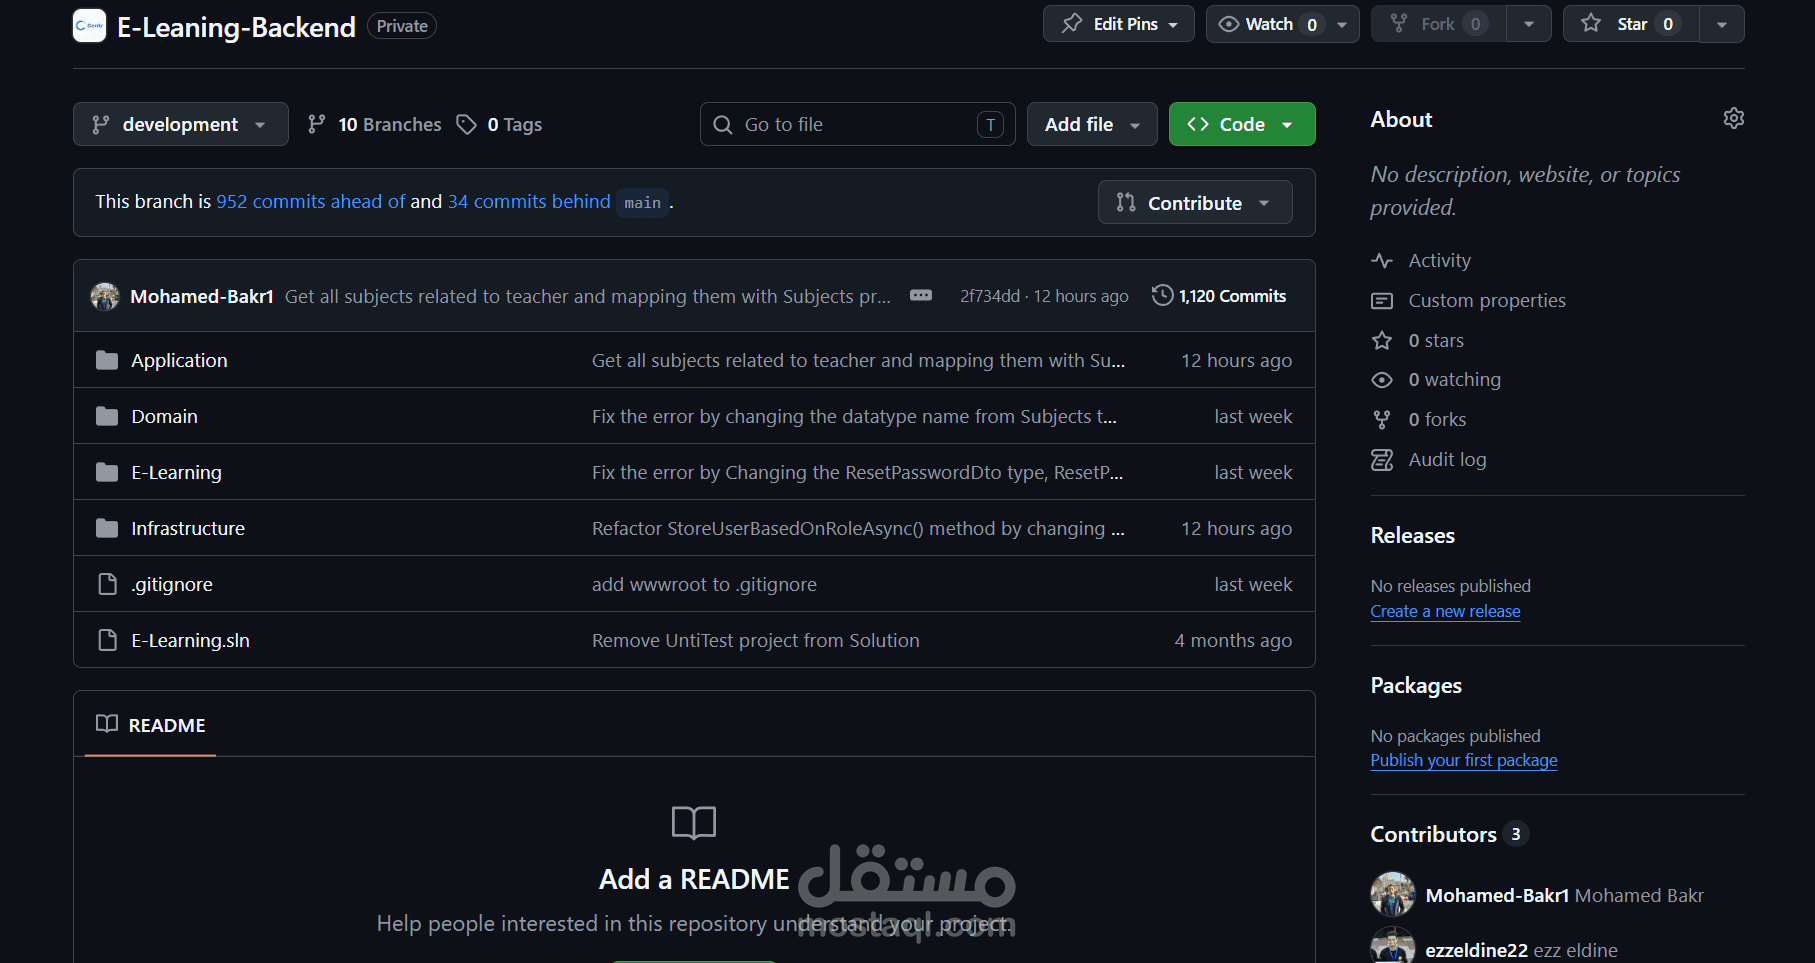Click the E-Learning.sln file icon
This screenshot has width=1815, height=963.
click(x=107, y=640)
